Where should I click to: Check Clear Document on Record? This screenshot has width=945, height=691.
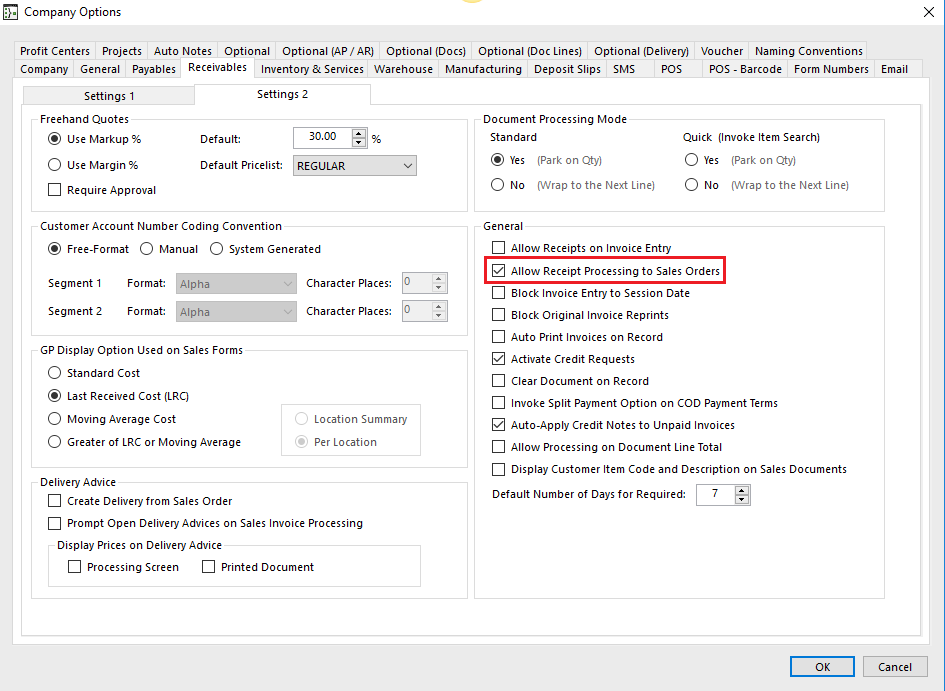(498, 381)
